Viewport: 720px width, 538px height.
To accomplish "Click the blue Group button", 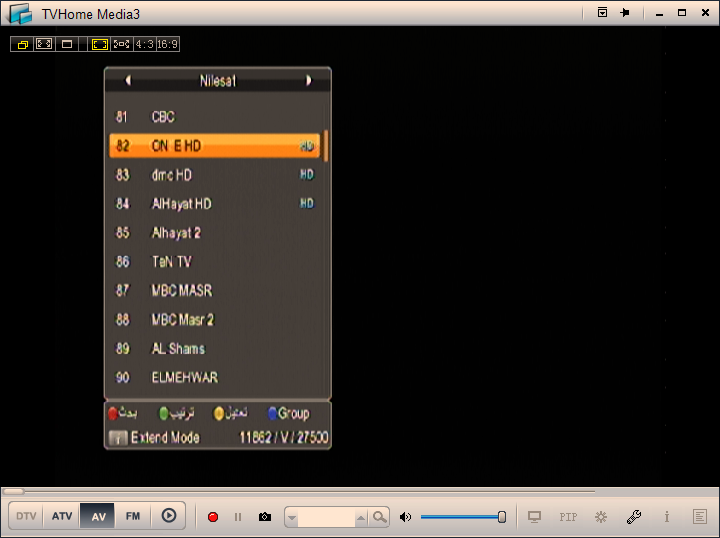I will click(x=289, y=413).
